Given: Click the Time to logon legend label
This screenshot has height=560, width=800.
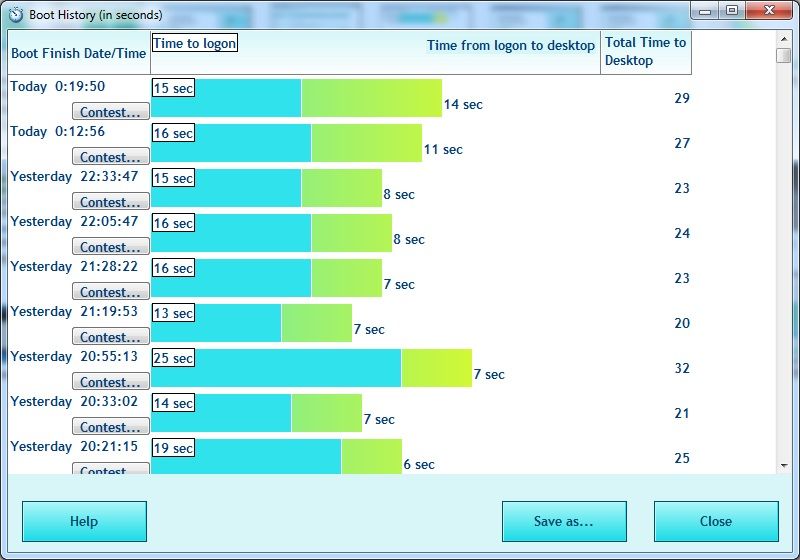Looking at the screenshot, I should click(194, 43).
